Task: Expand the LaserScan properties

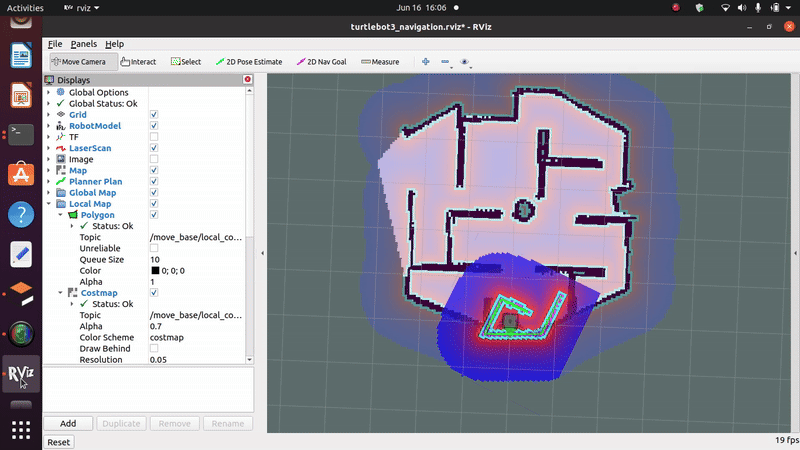Action: point(48,148)
